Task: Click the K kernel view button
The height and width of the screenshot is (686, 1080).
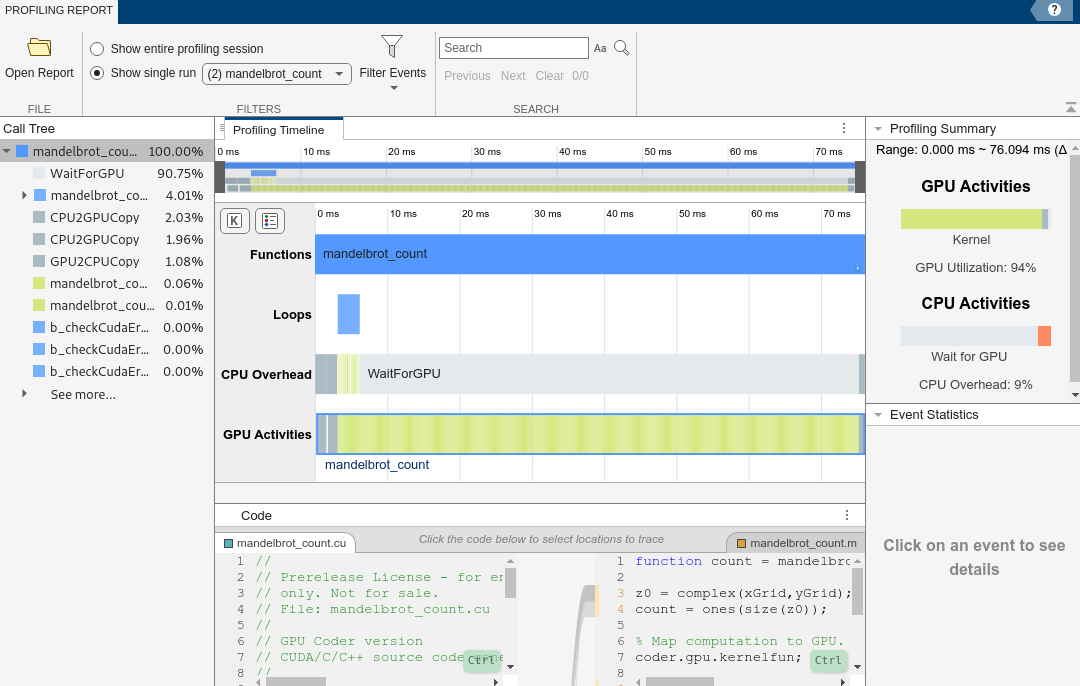Action: [x=234, y=221]
